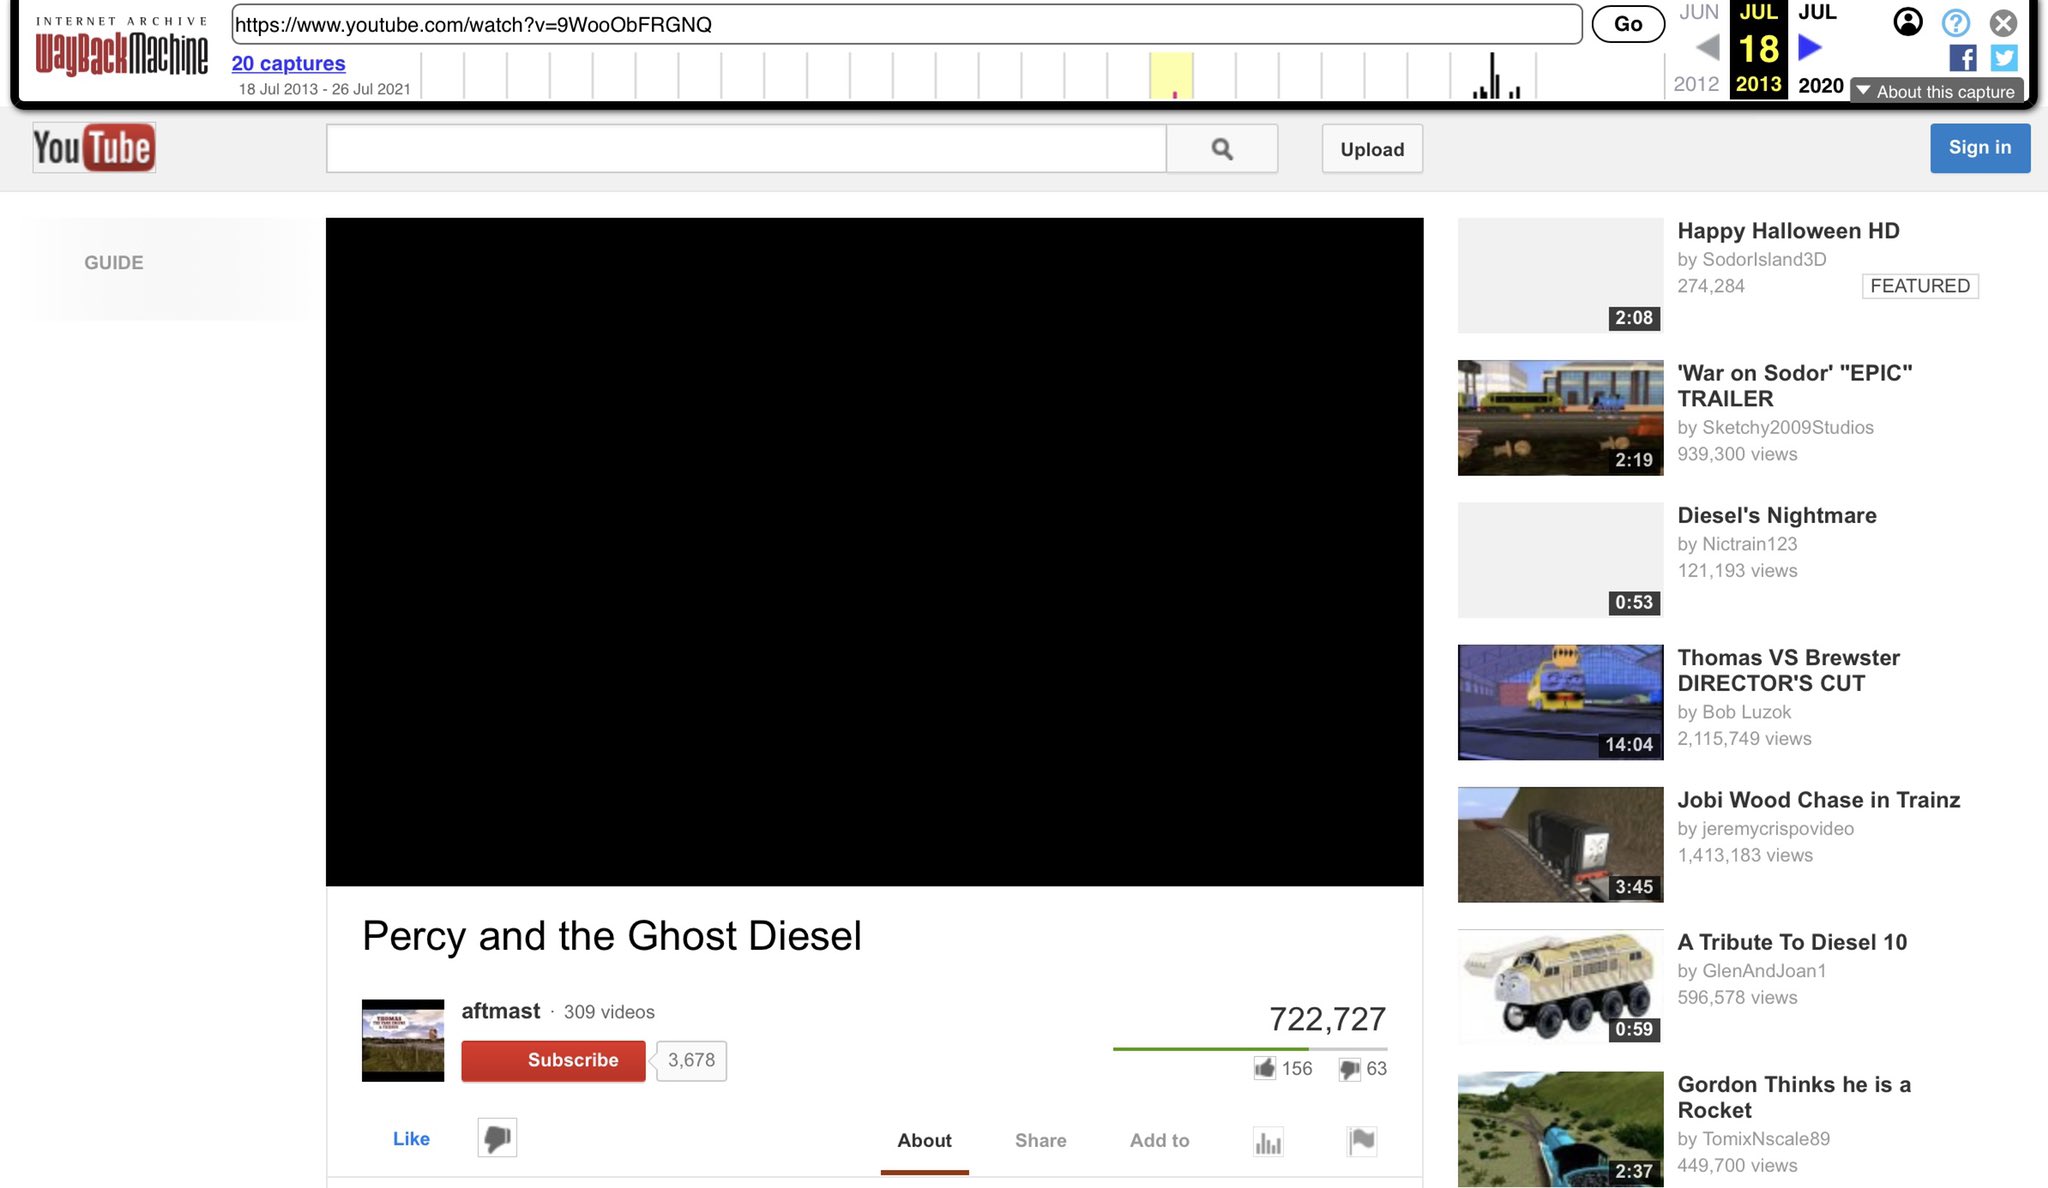The height and width of the screenshot is (1188, 2048).
Task: Click the search magnifier icon
Action: click(1222, 148)
